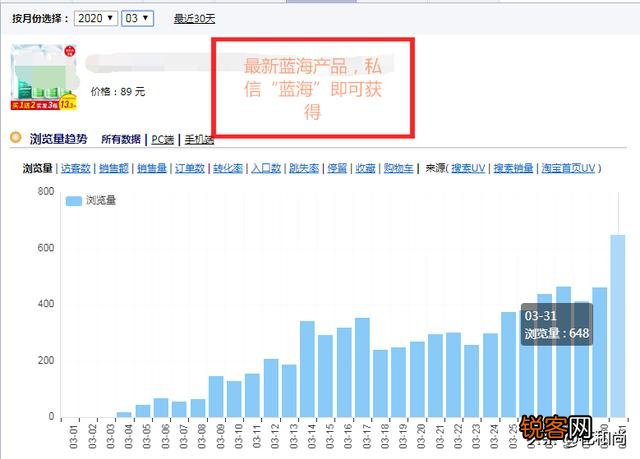Toggle the 浏览量 legend swatch

tap(74, 201)
